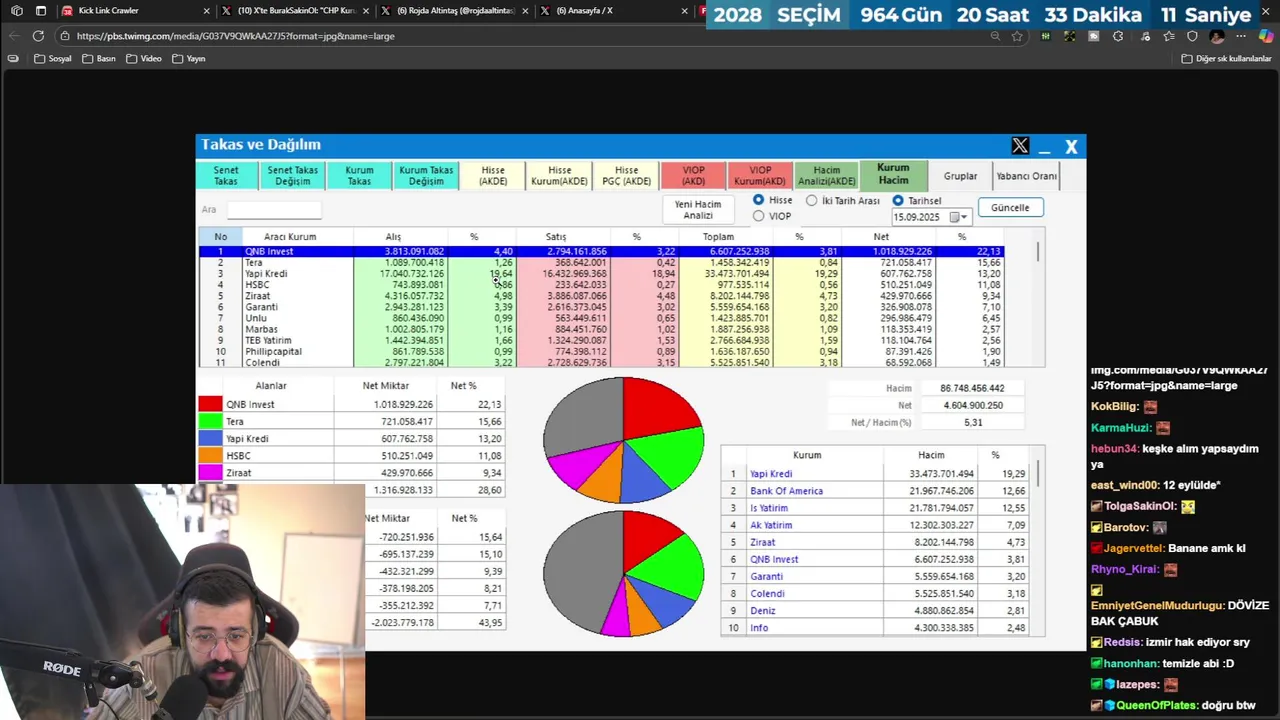The width and height of the screenshot is (1280, 720).
Task: Open the browser shield icon
Action: pyautogui.click(x=1192, y=36)
